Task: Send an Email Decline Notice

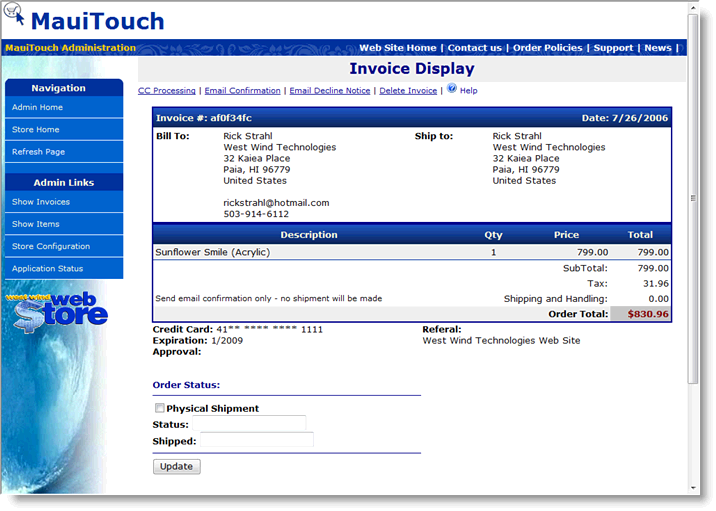Action: point(329,91)
